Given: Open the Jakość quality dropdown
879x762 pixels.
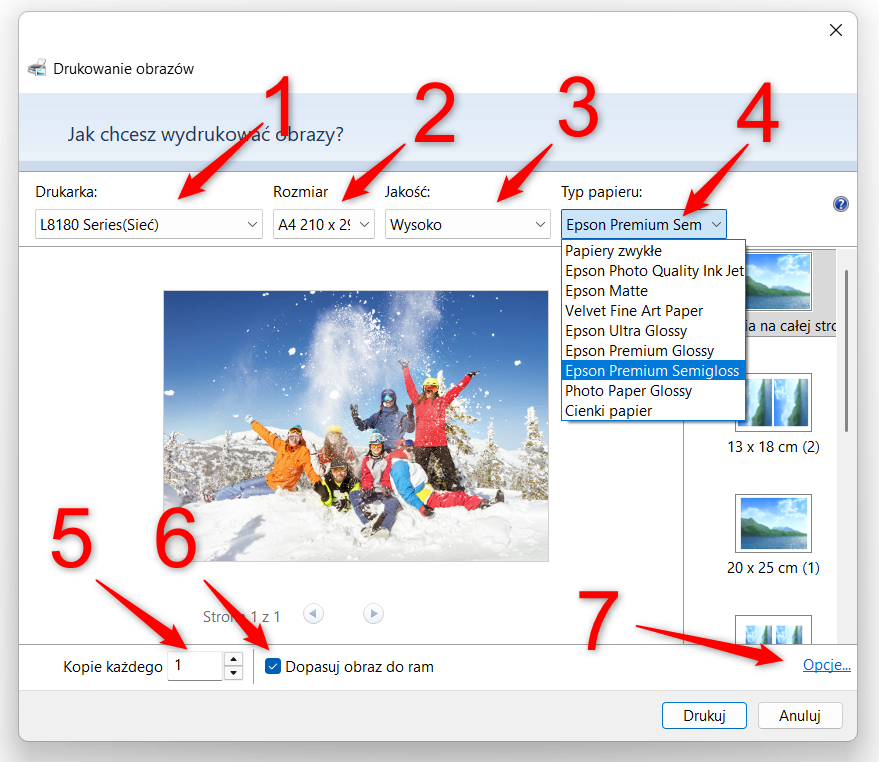Looking at the screenshot, I should pos(467,225).
